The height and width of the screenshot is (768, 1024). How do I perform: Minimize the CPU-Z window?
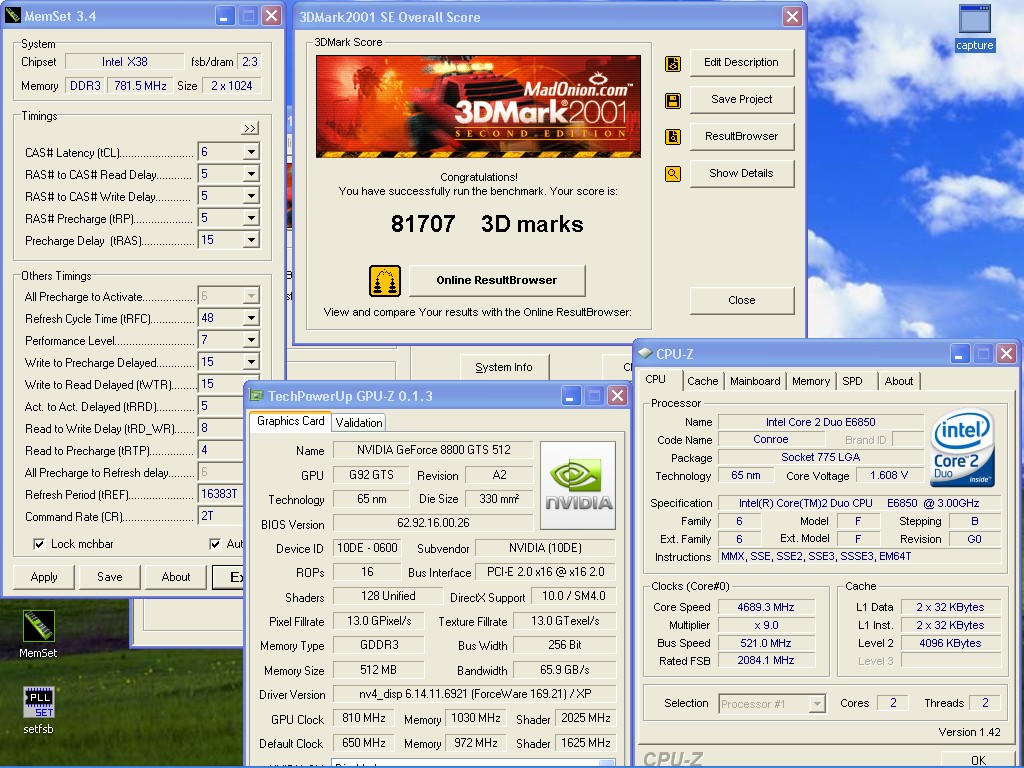[959, 354]
